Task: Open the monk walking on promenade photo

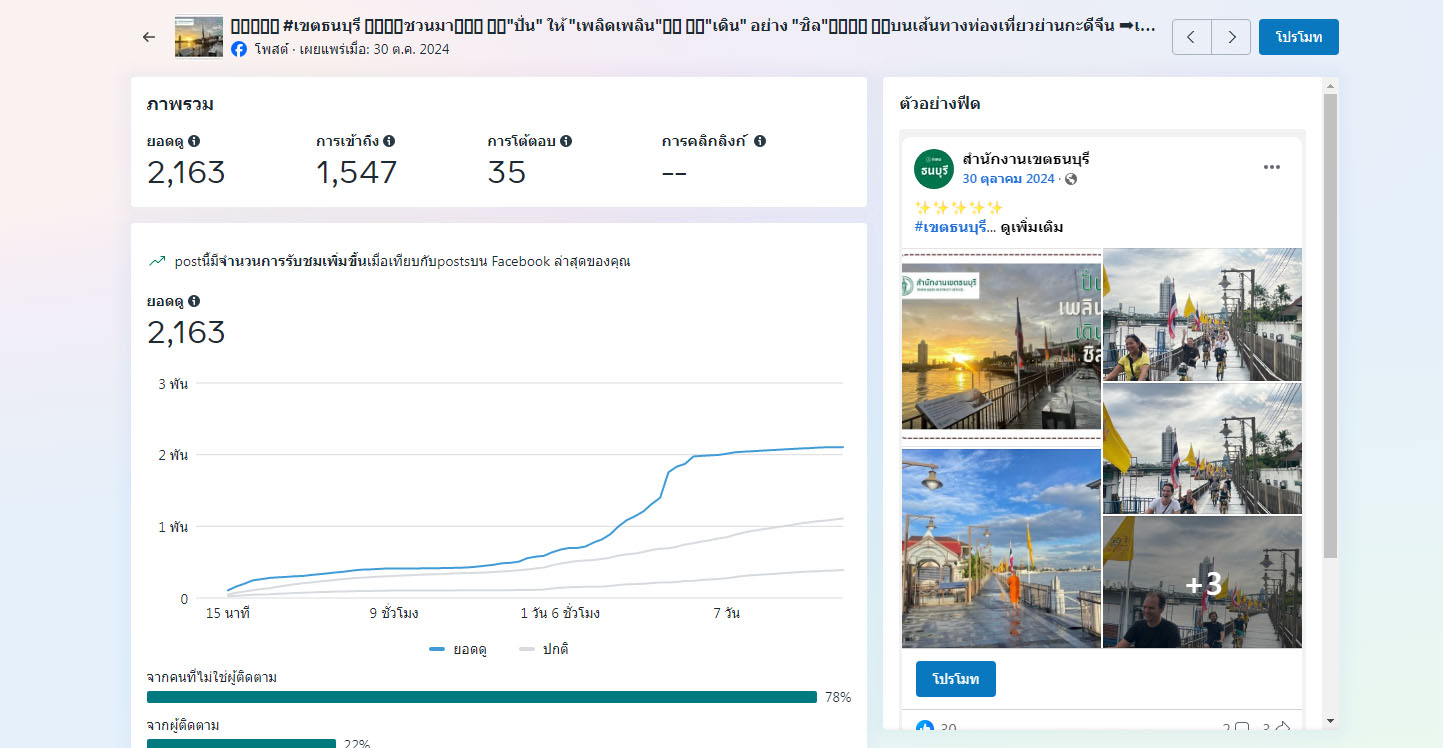Action: (x=1001, y=548)
